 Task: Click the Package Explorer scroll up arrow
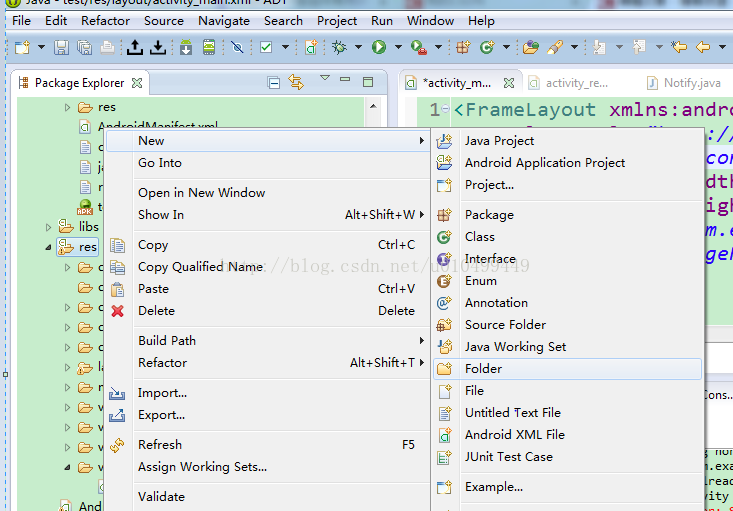coord(373,107)
